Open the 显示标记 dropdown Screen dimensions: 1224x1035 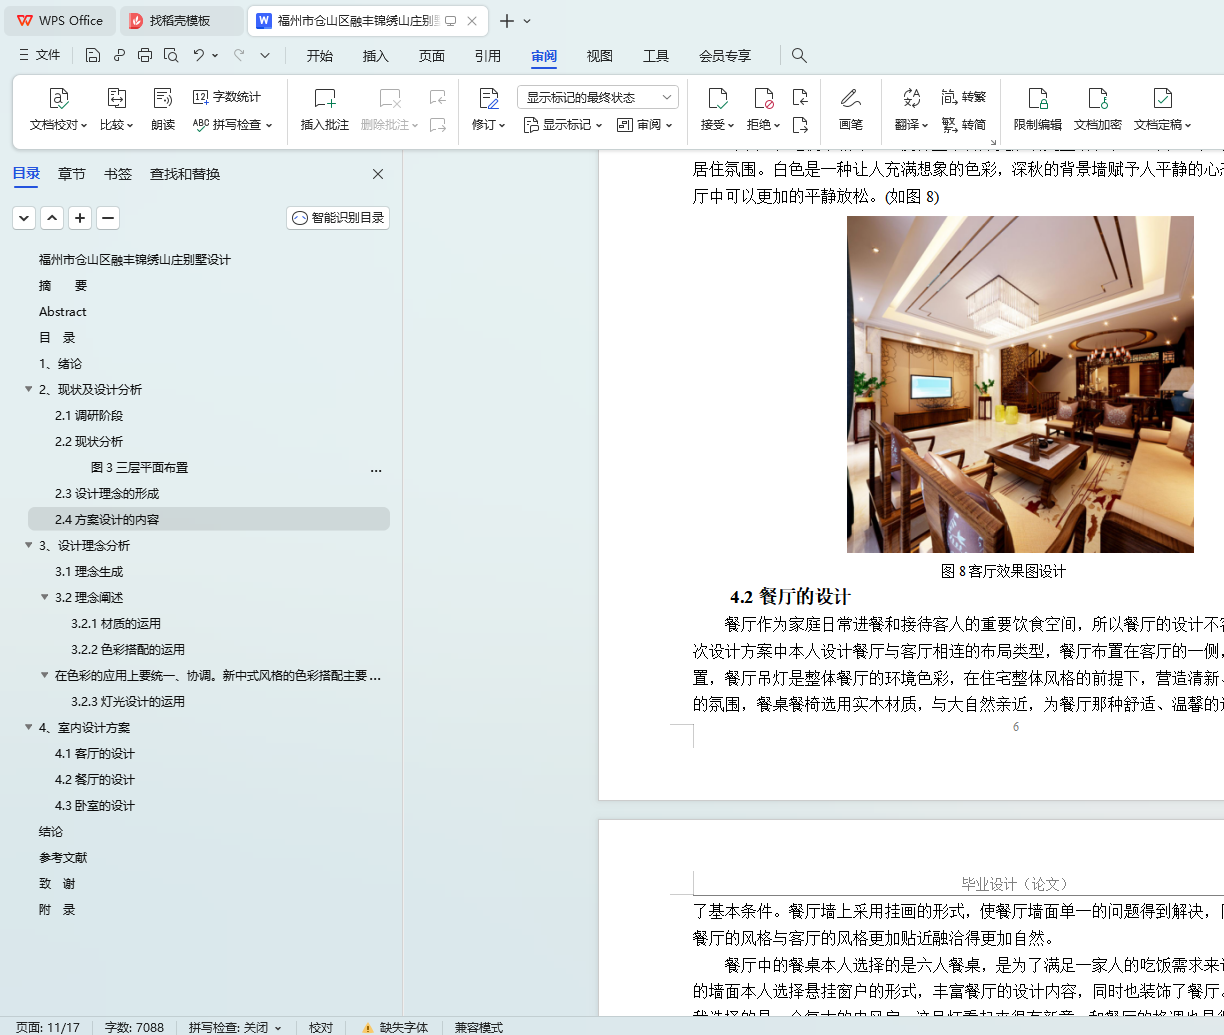click(x=562, y=125)
